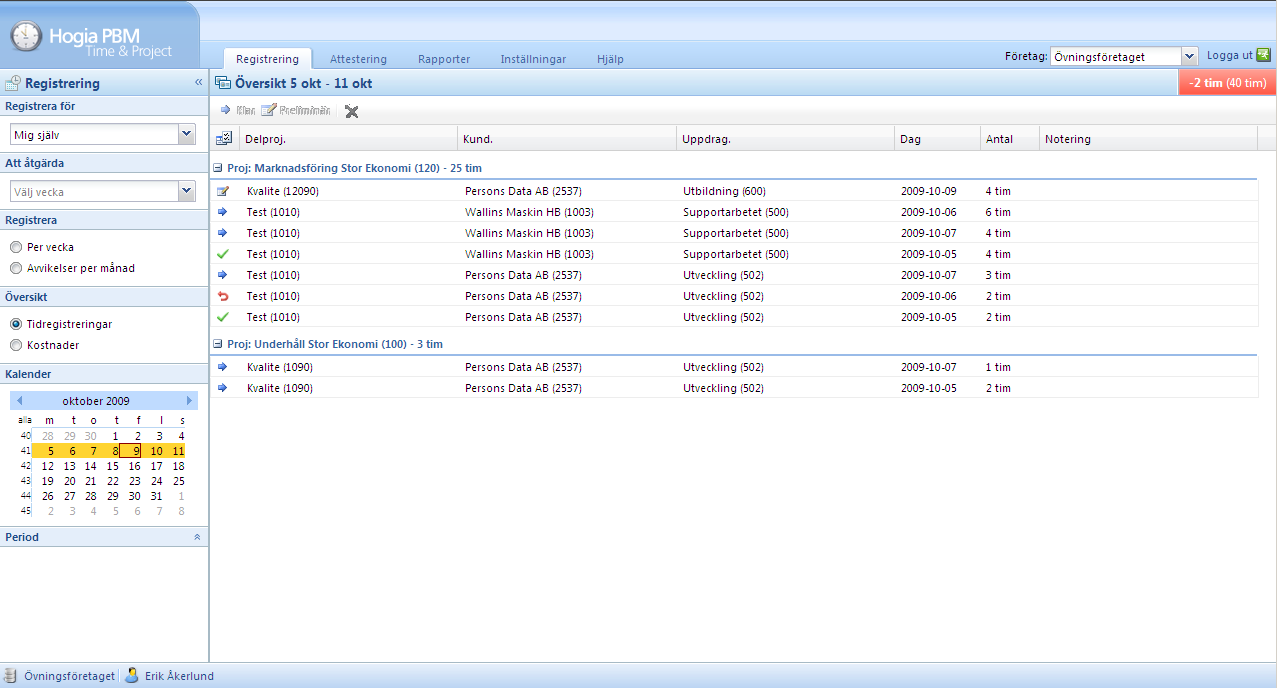Select Avvikelser per månad radio button
1278x688 pixels.
click(16, 268)
